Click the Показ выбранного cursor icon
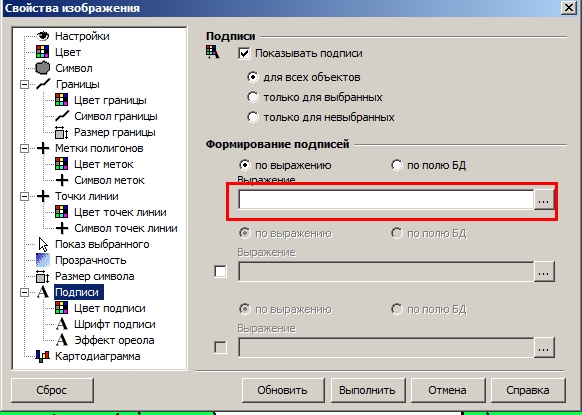The image size is (582, 415). (x=43, y=244)
